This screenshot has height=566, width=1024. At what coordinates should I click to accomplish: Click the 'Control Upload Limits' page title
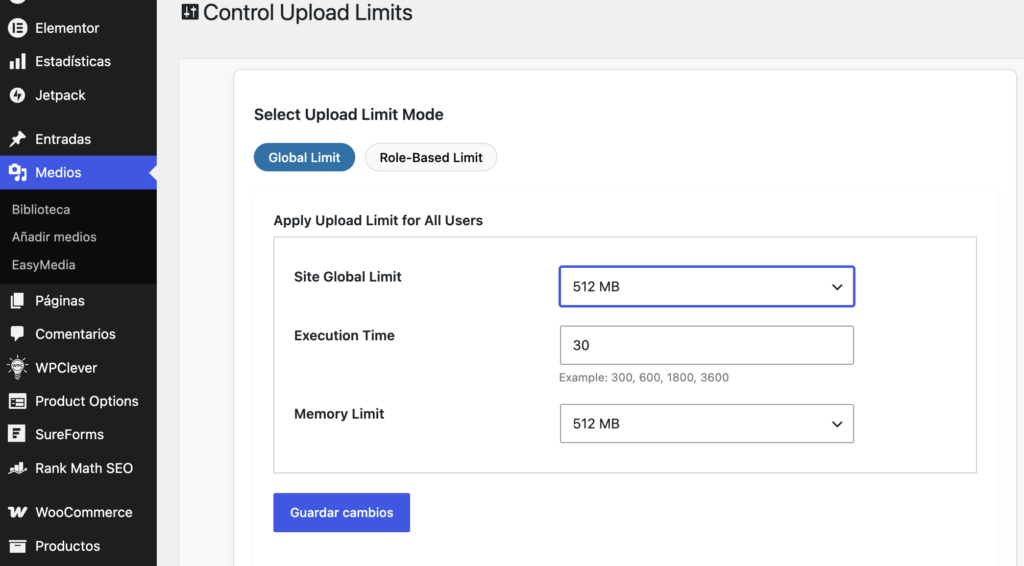[308, 12]
